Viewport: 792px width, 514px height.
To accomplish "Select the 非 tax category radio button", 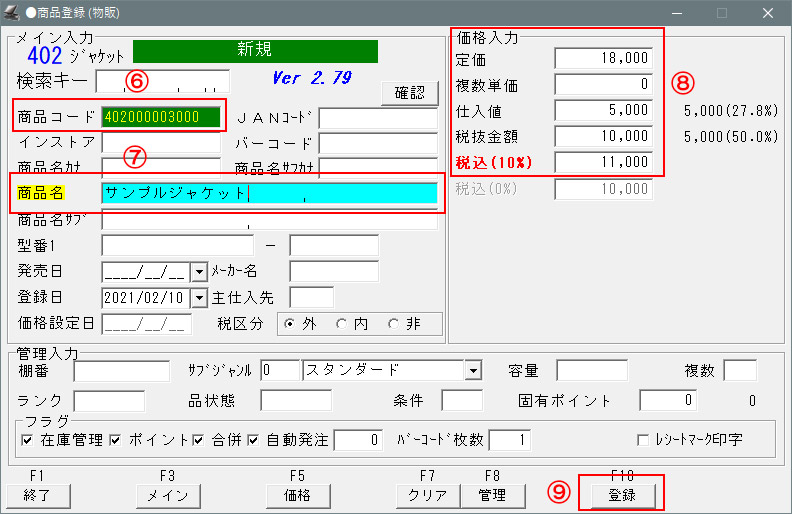I will pyautogui.click(x=394, y=323).
